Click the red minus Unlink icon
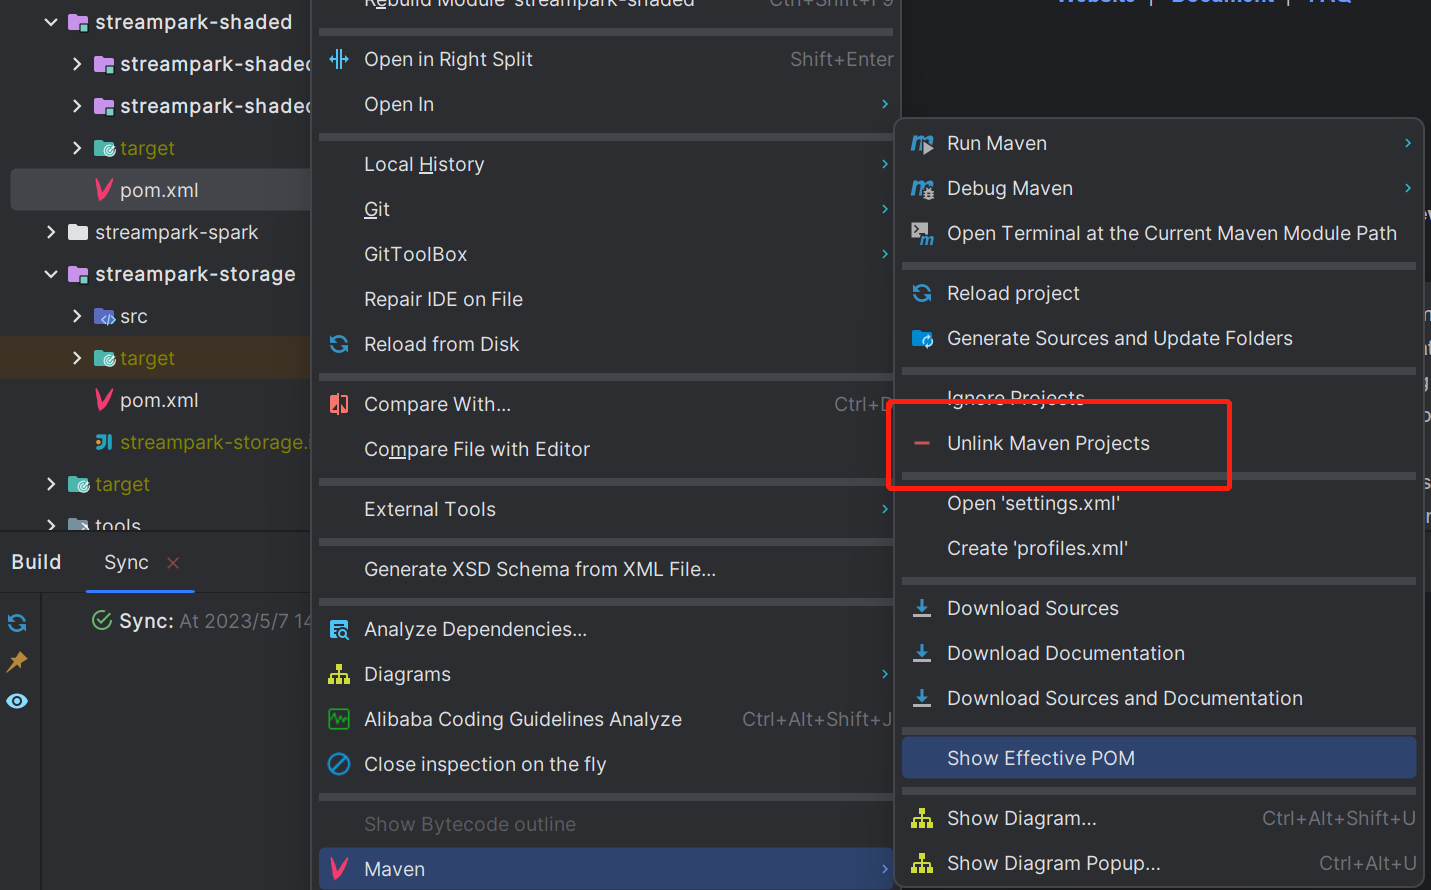 click(922, 443)
